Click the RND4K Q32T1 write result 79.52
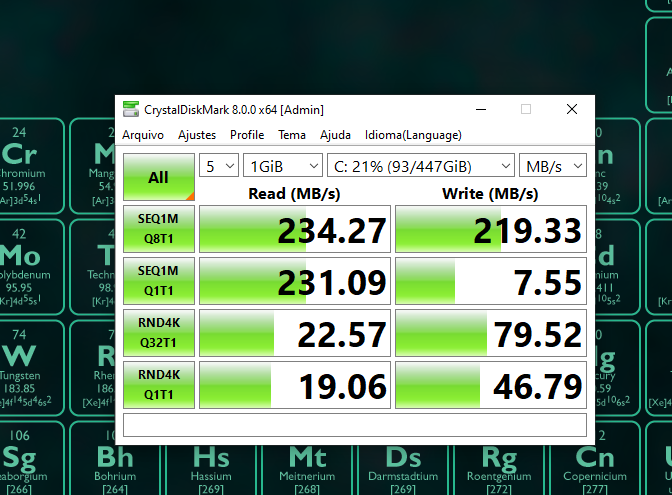 pyautogui.click(x=491, y=333)
